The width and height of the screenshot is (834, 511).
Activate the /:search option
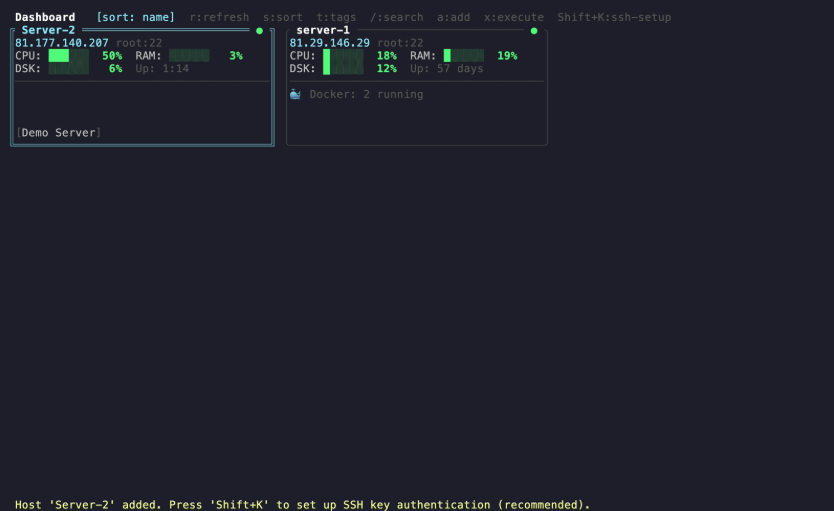(x=396, y=17)
